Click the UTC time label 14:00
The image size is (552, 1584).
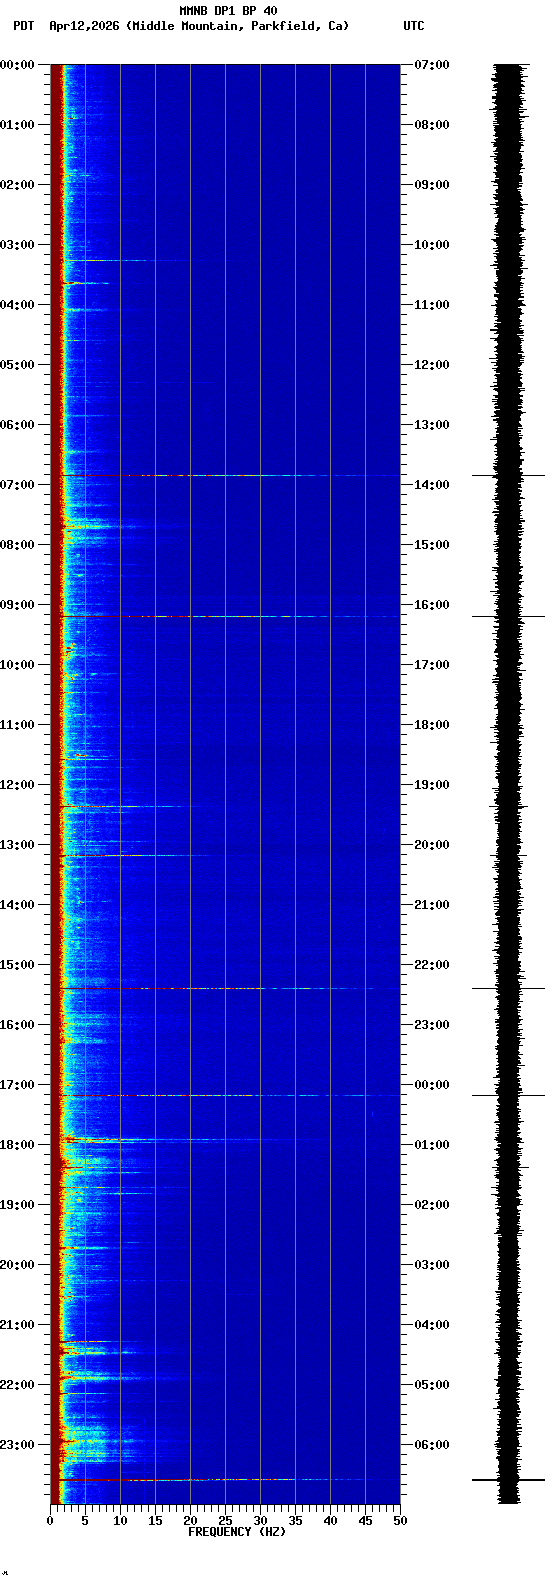tap(431, 485)
